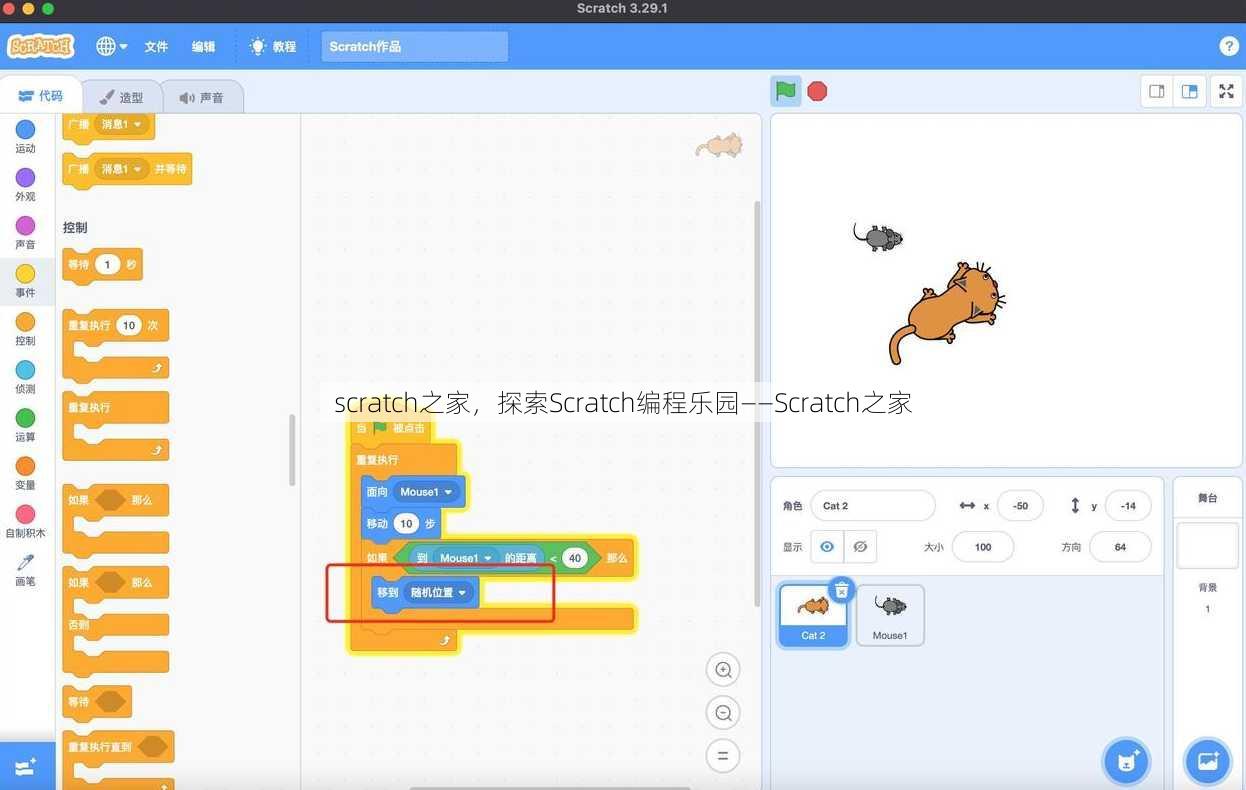
Task: Select the 事件 events category
Action: (x=25, y=280)
